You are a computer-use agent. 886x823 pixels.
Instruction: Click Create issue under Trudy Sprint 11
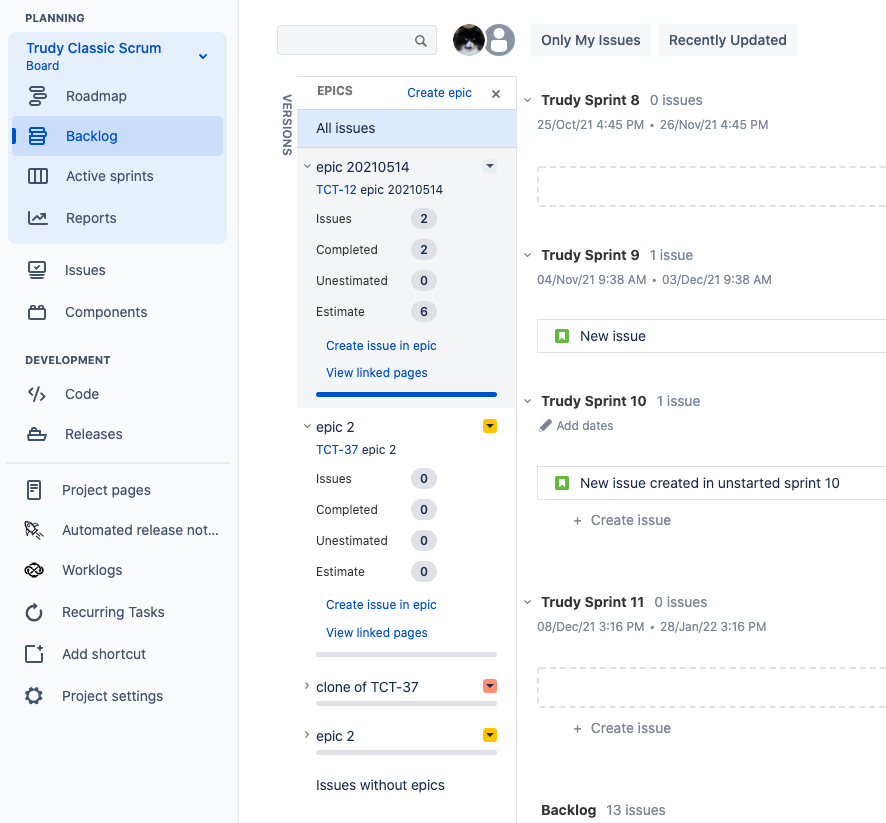(x=631, y=728)
